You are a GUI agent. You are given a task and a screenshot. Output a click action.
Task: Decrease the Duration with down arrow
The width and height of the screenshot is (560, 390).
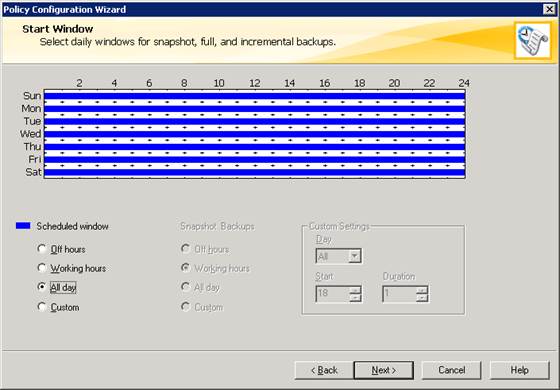(422, 298)
